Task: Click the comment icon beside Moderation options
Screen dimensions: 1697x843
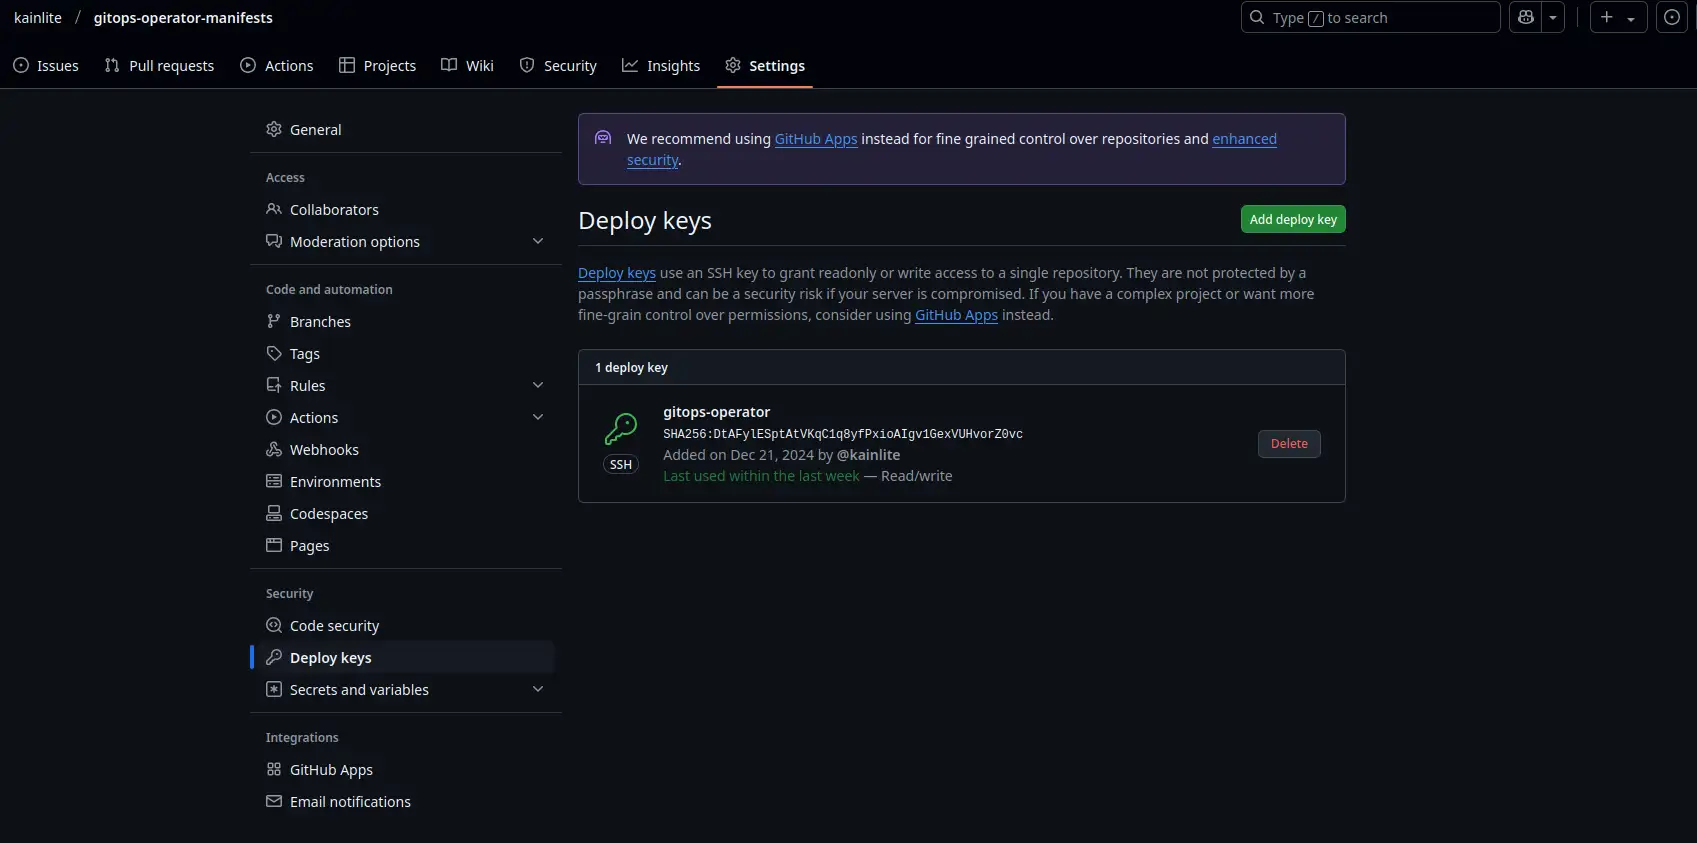Action: [x=274, y=241]
